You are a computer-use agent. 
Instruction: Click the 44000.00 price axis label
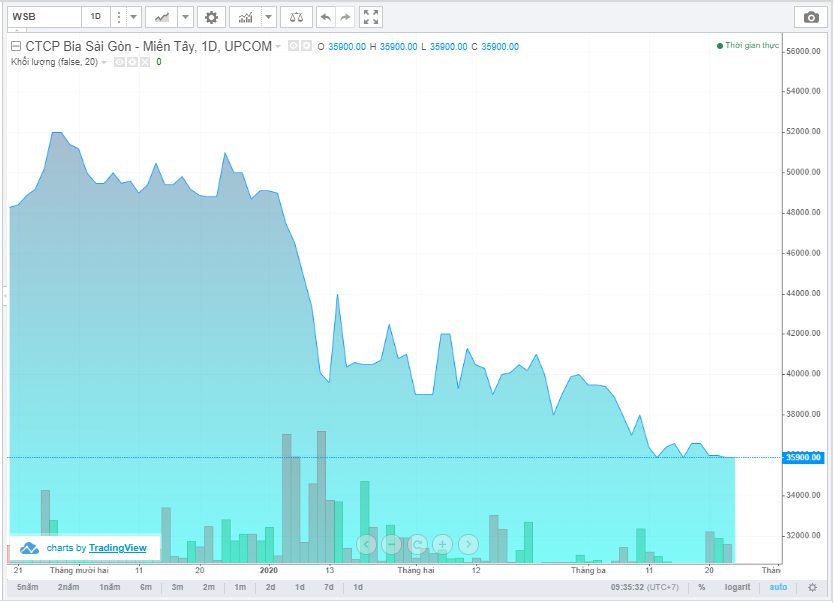pyautogui.click(x=803, y=293)
